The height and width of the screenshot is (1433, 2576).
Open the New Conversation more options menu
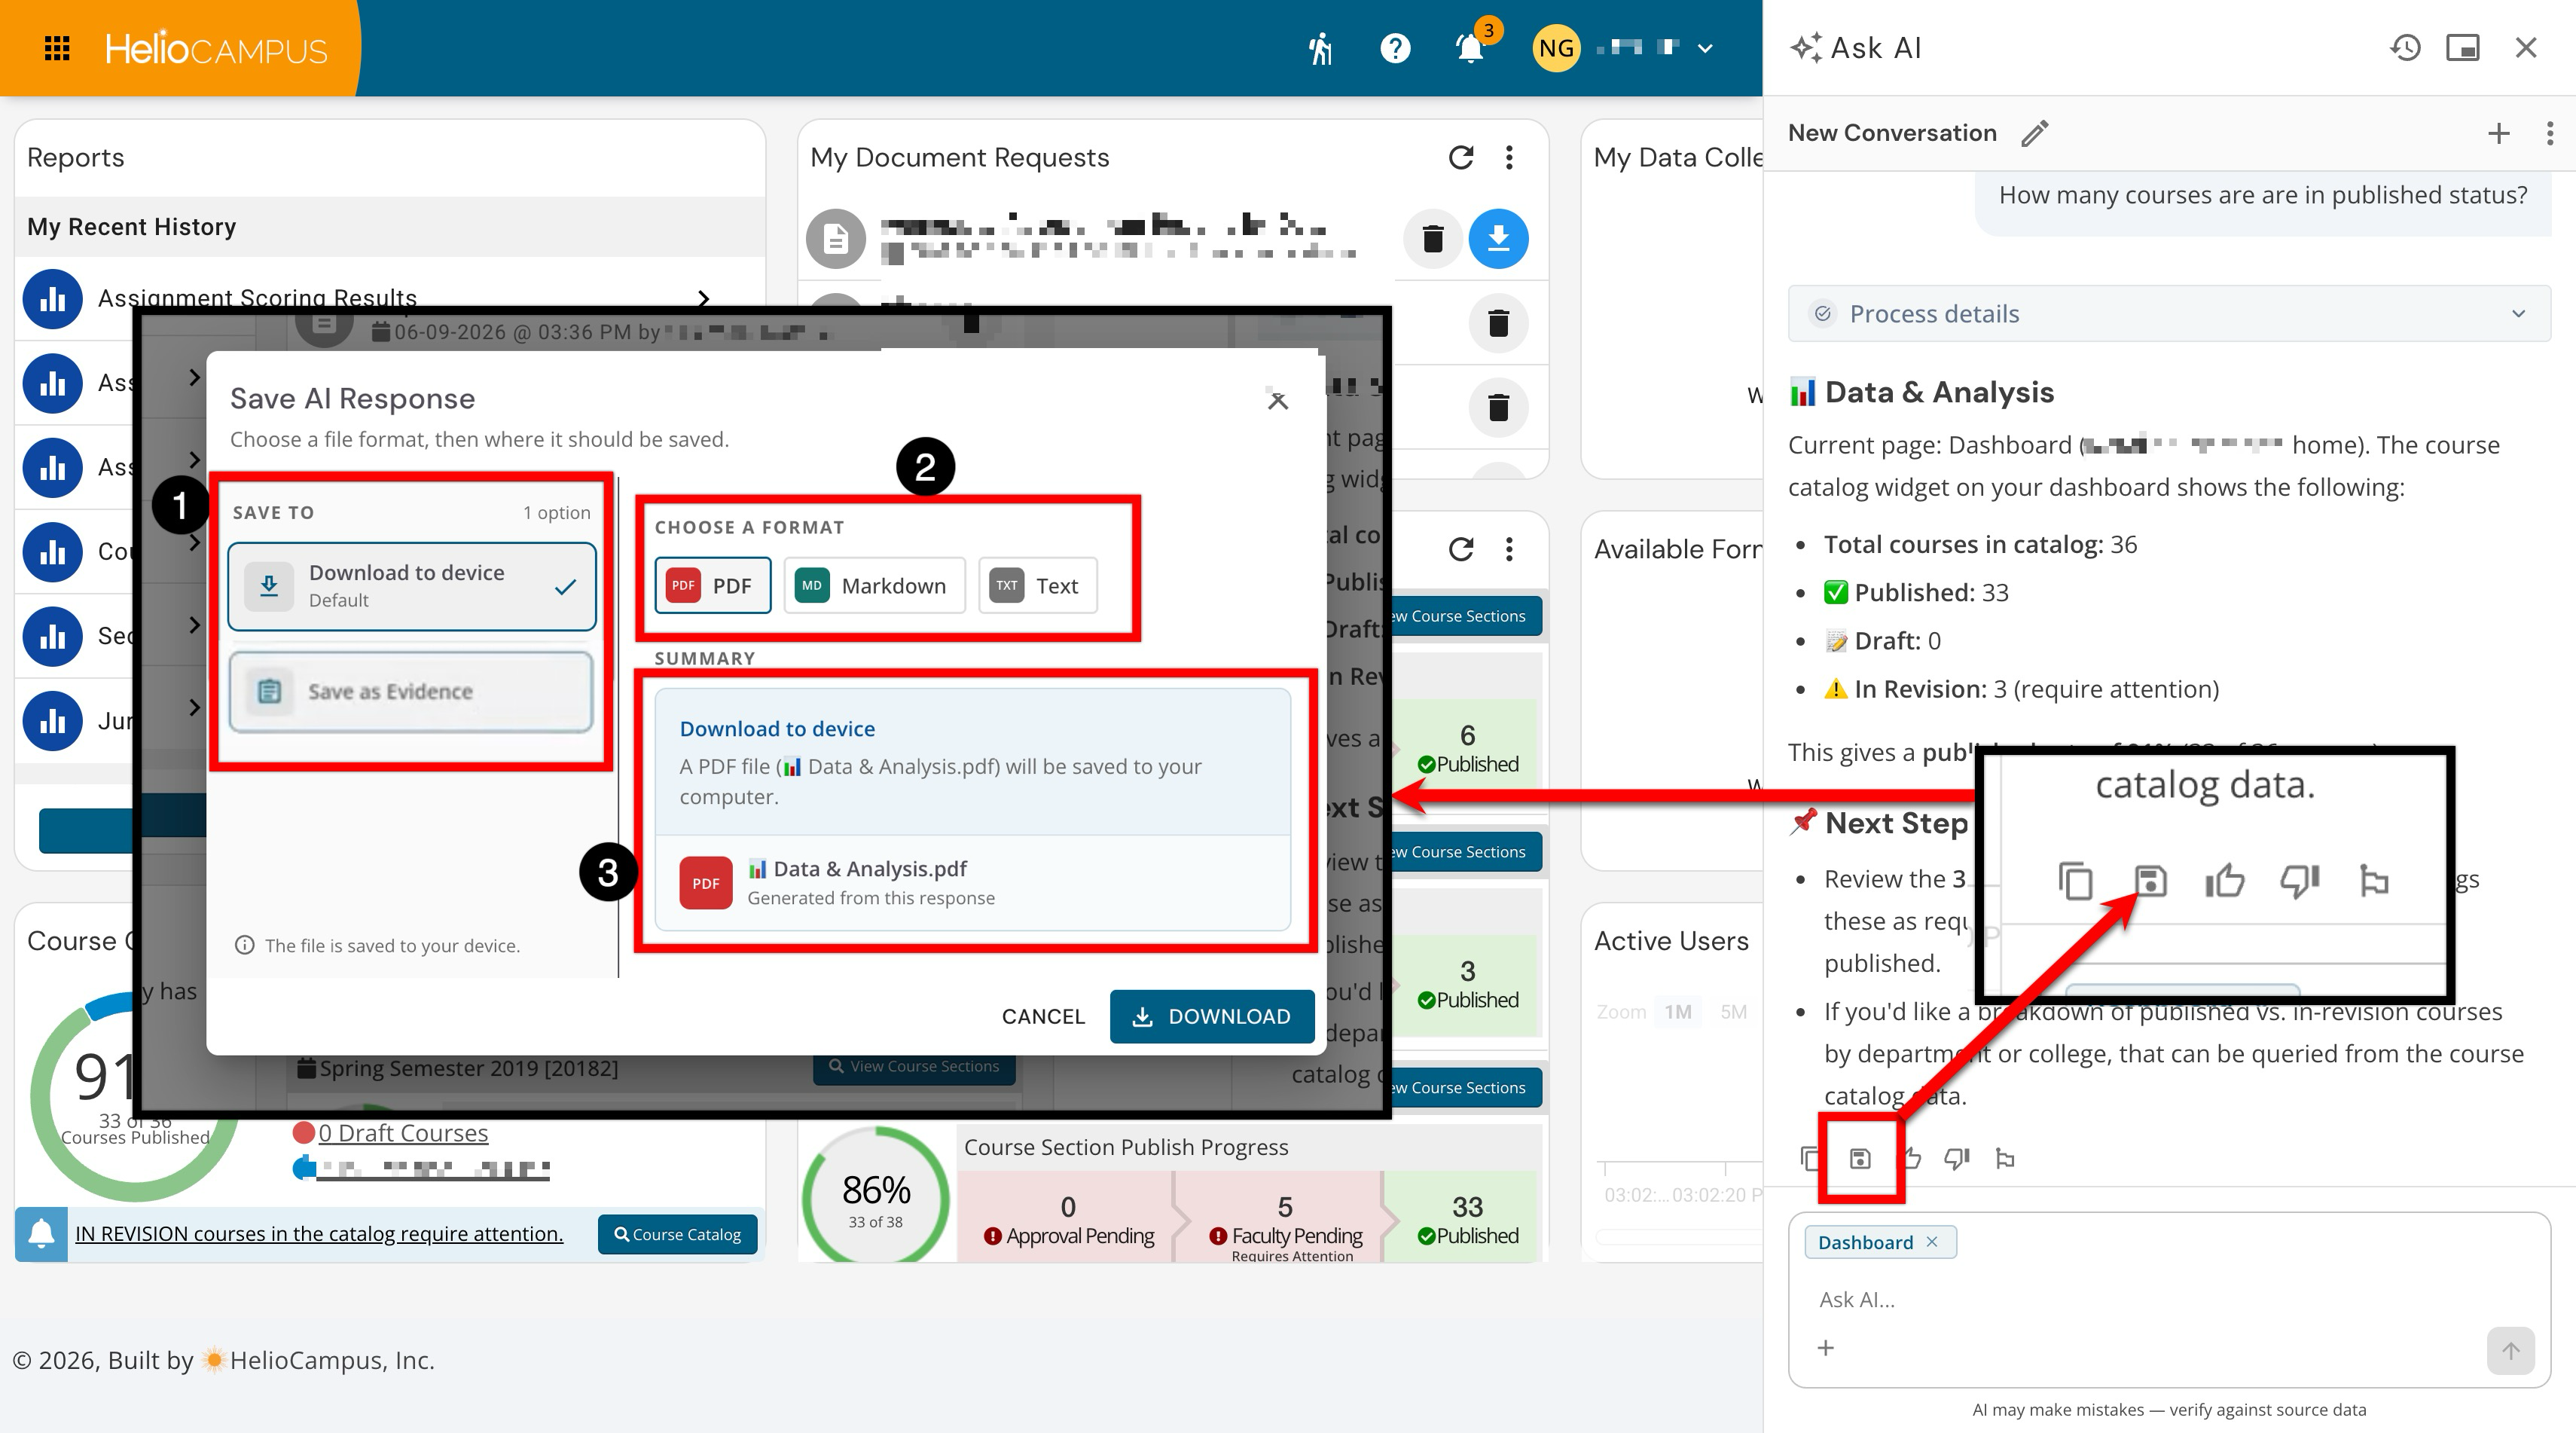coord(2549,133)
